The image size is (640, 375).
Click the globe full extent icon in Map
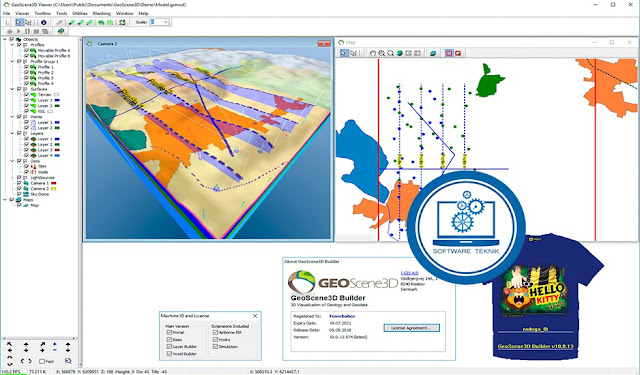click(400, 53)
